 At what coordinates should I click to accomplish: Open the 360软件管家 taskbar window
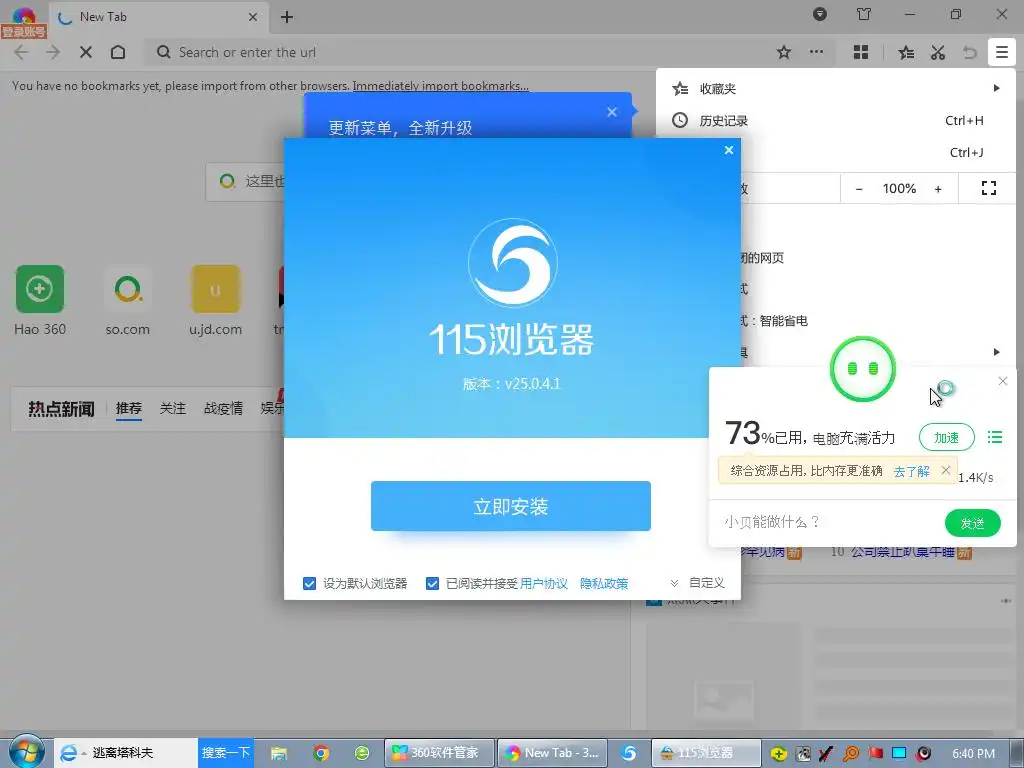(439, 753)
